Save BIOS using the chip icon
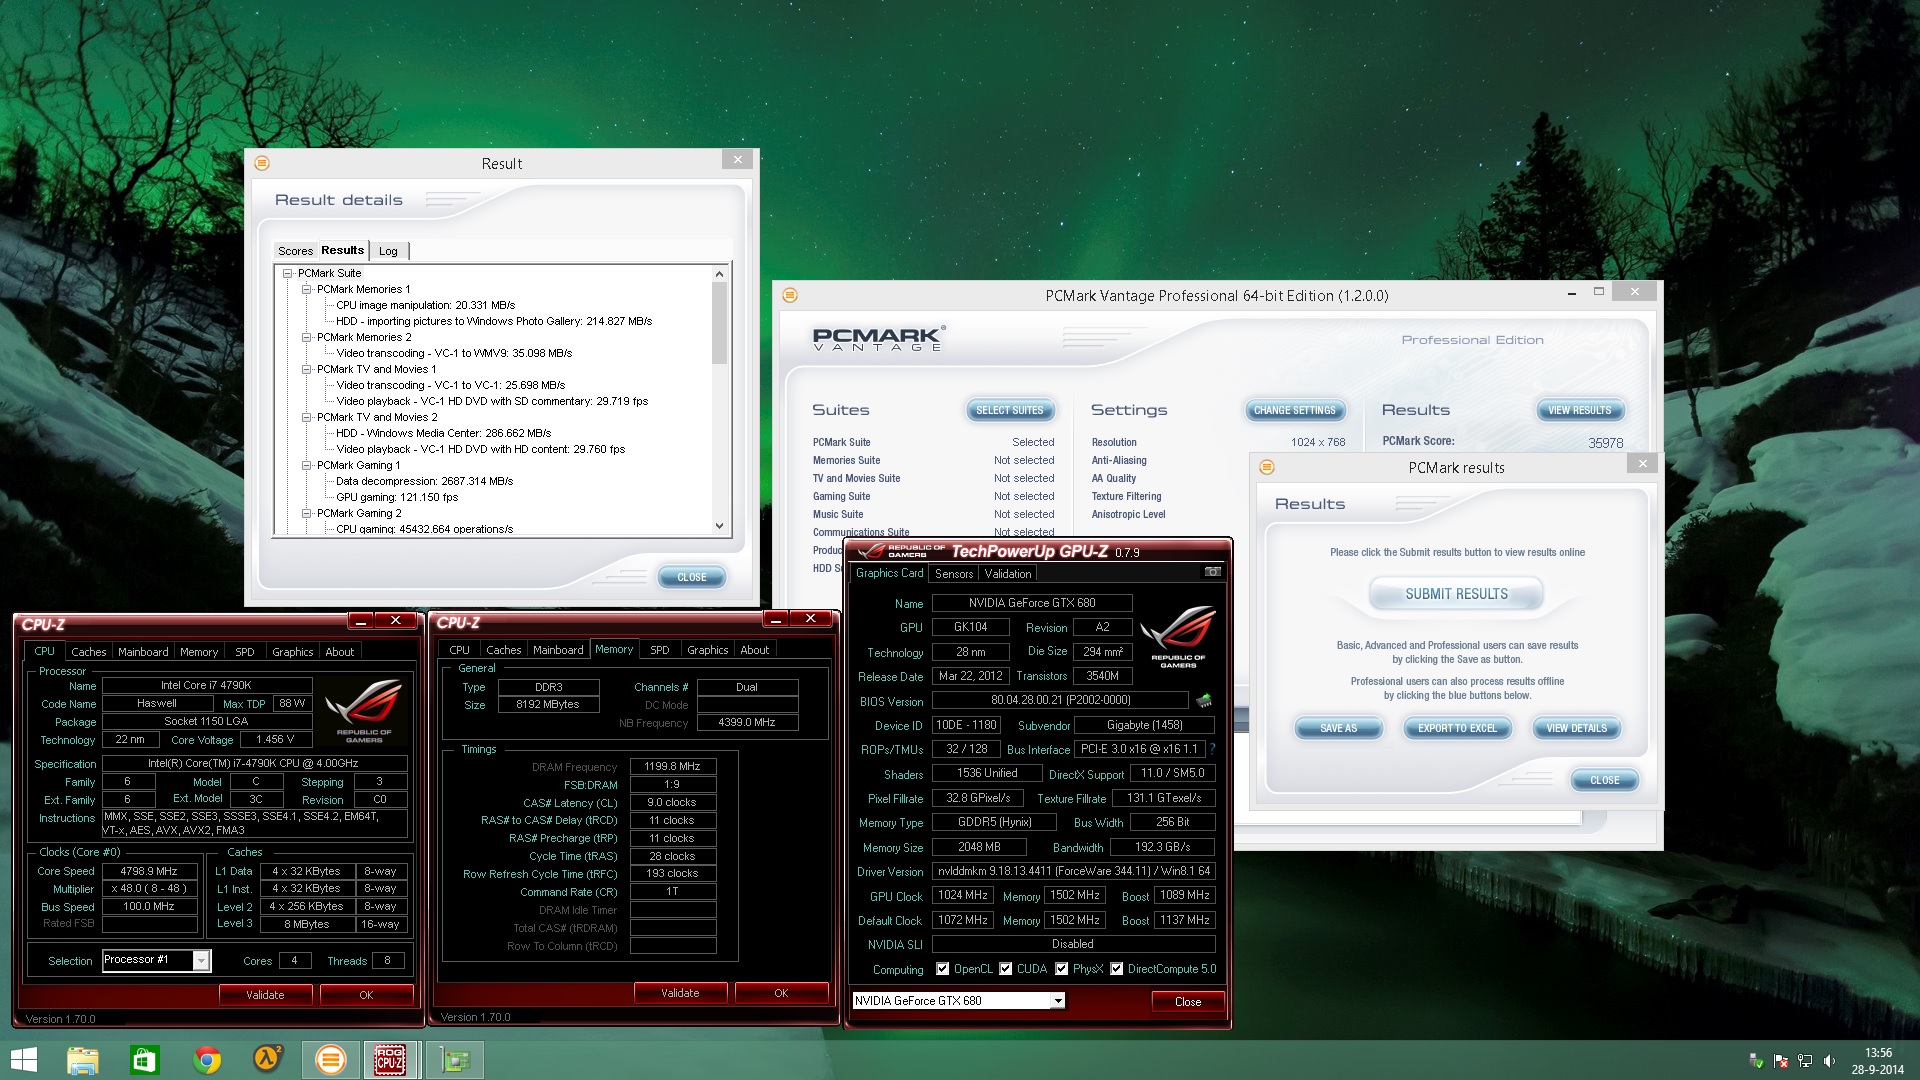Viewport: 1920px width, 1080px height. 1204,701
